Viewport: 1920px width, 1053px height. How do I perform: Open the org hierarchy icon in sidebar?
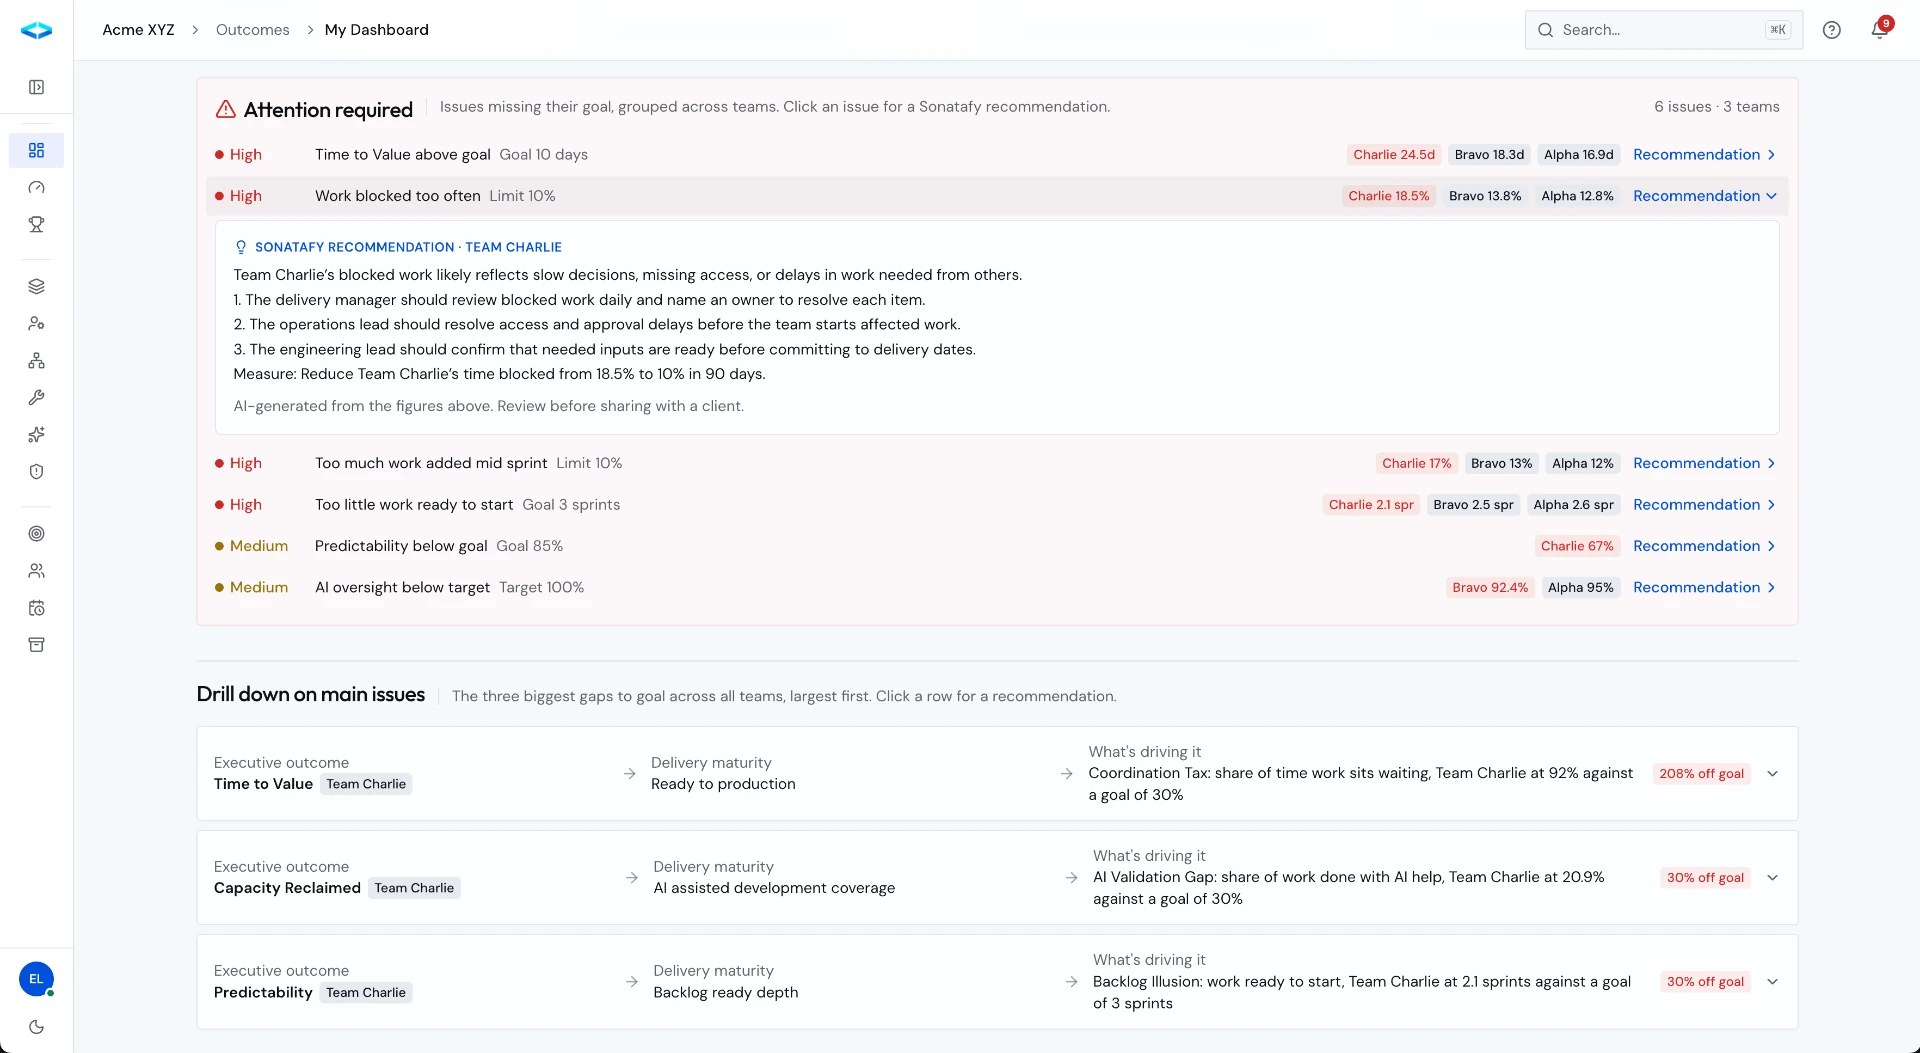36,360
